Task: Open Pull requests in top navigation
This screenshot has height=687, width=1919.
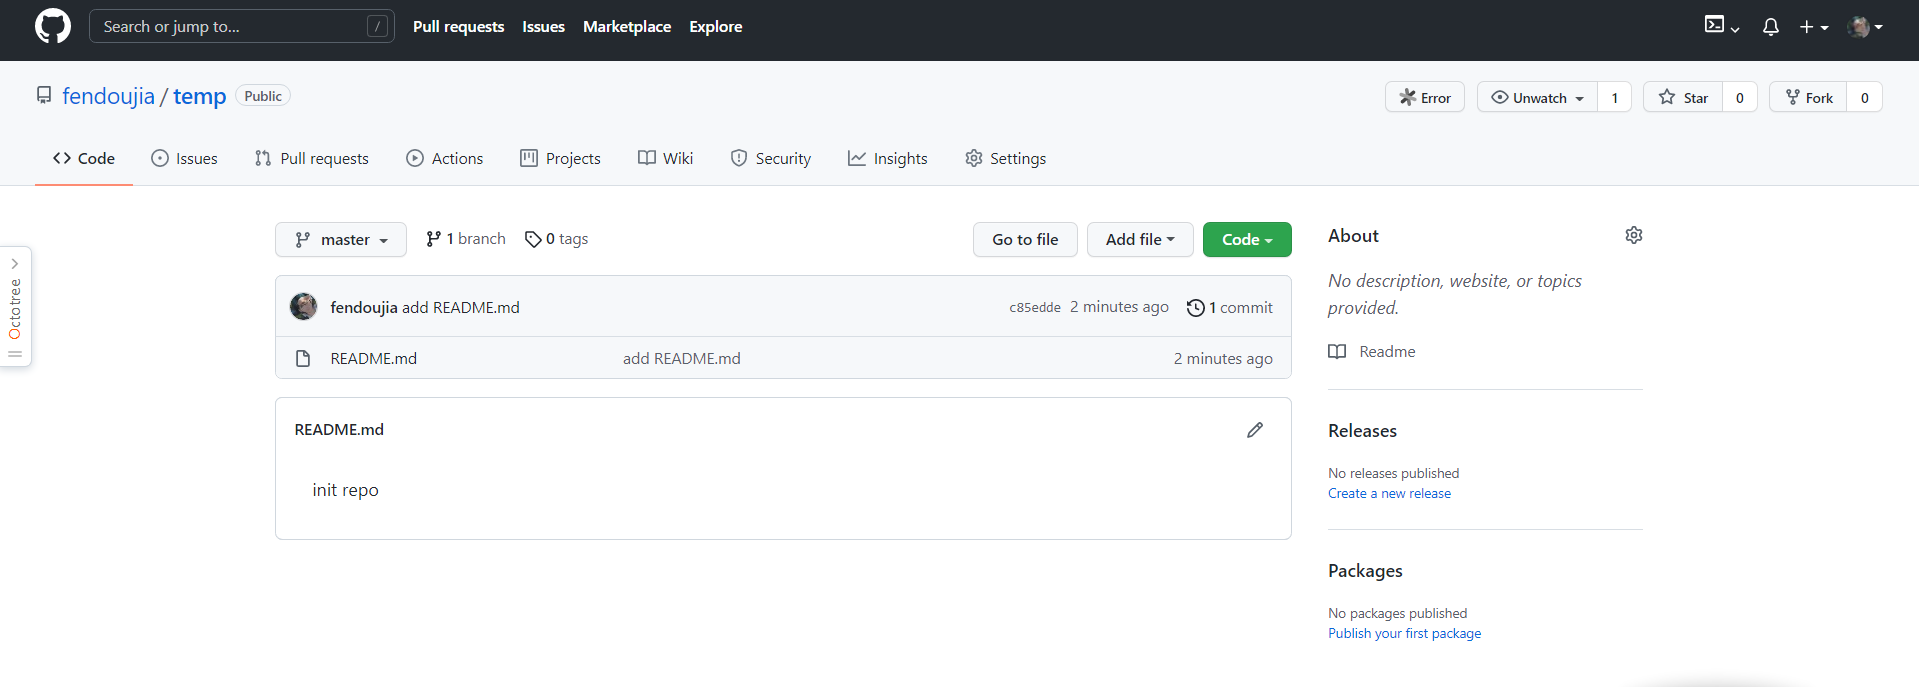Action: (x=458, y=27)
